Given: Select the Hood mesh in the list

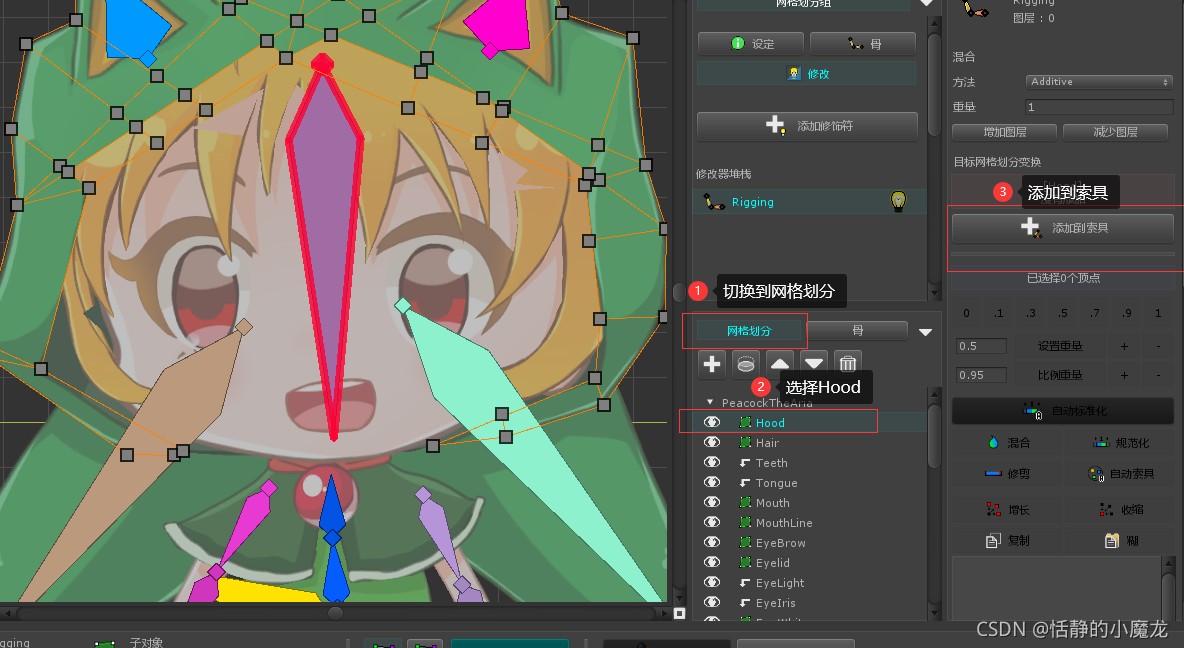Looking at the screenshot, I should pos(770,423).
